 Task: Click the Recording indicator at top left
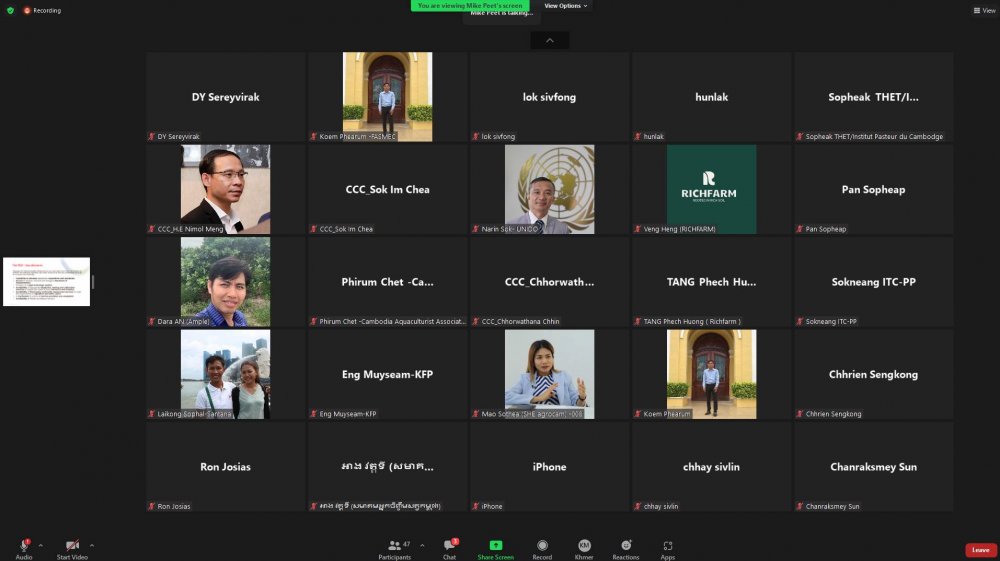42,10
